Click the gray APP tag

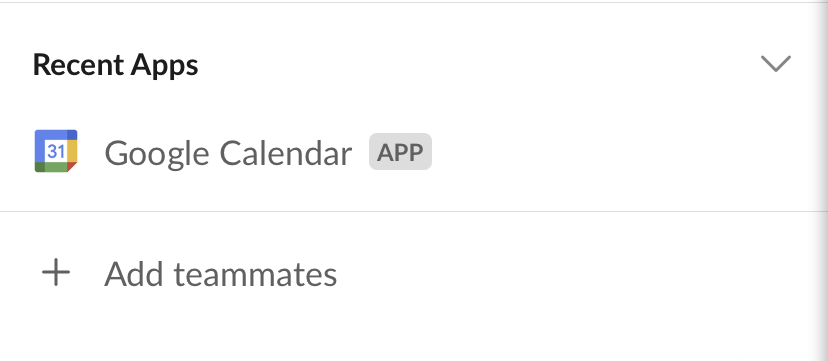pos(400,152)
